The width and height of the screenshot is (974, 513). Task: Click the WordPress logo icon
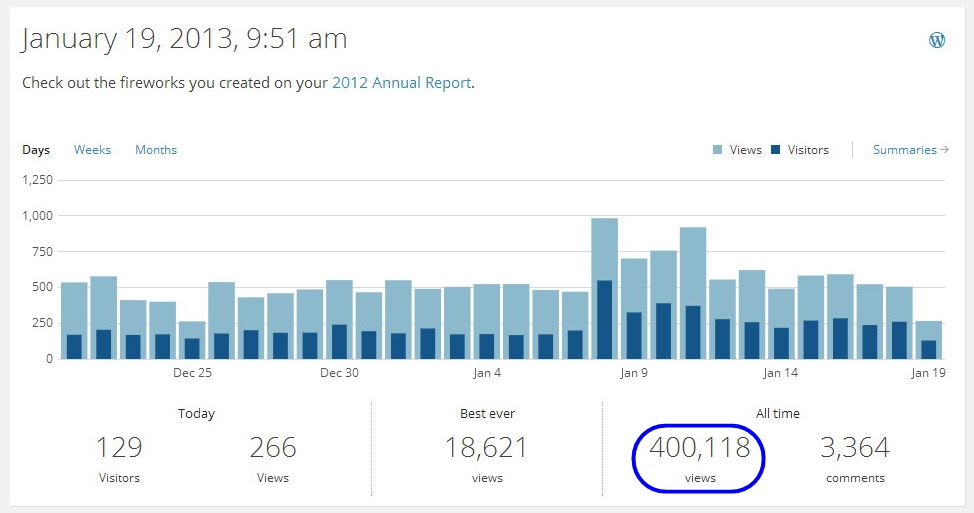tap(937, 40)
